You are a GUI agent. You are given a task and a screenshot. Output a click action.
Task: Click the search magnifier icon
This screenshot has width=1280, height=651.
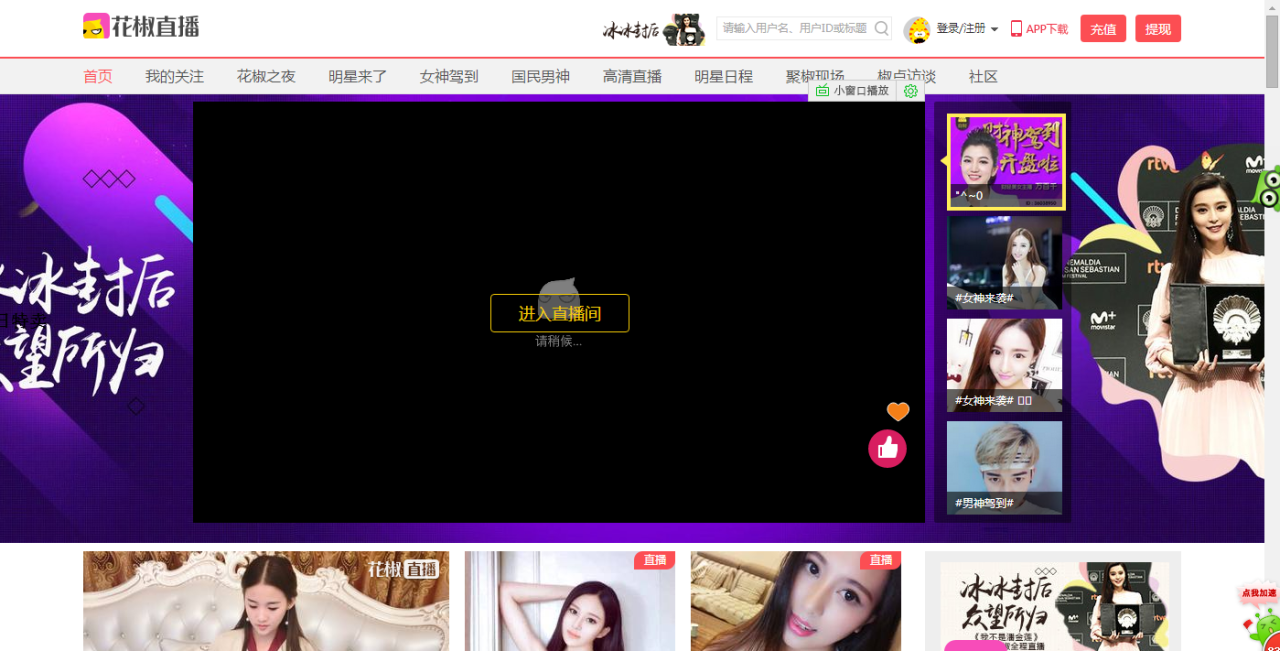tap(881, 28)
